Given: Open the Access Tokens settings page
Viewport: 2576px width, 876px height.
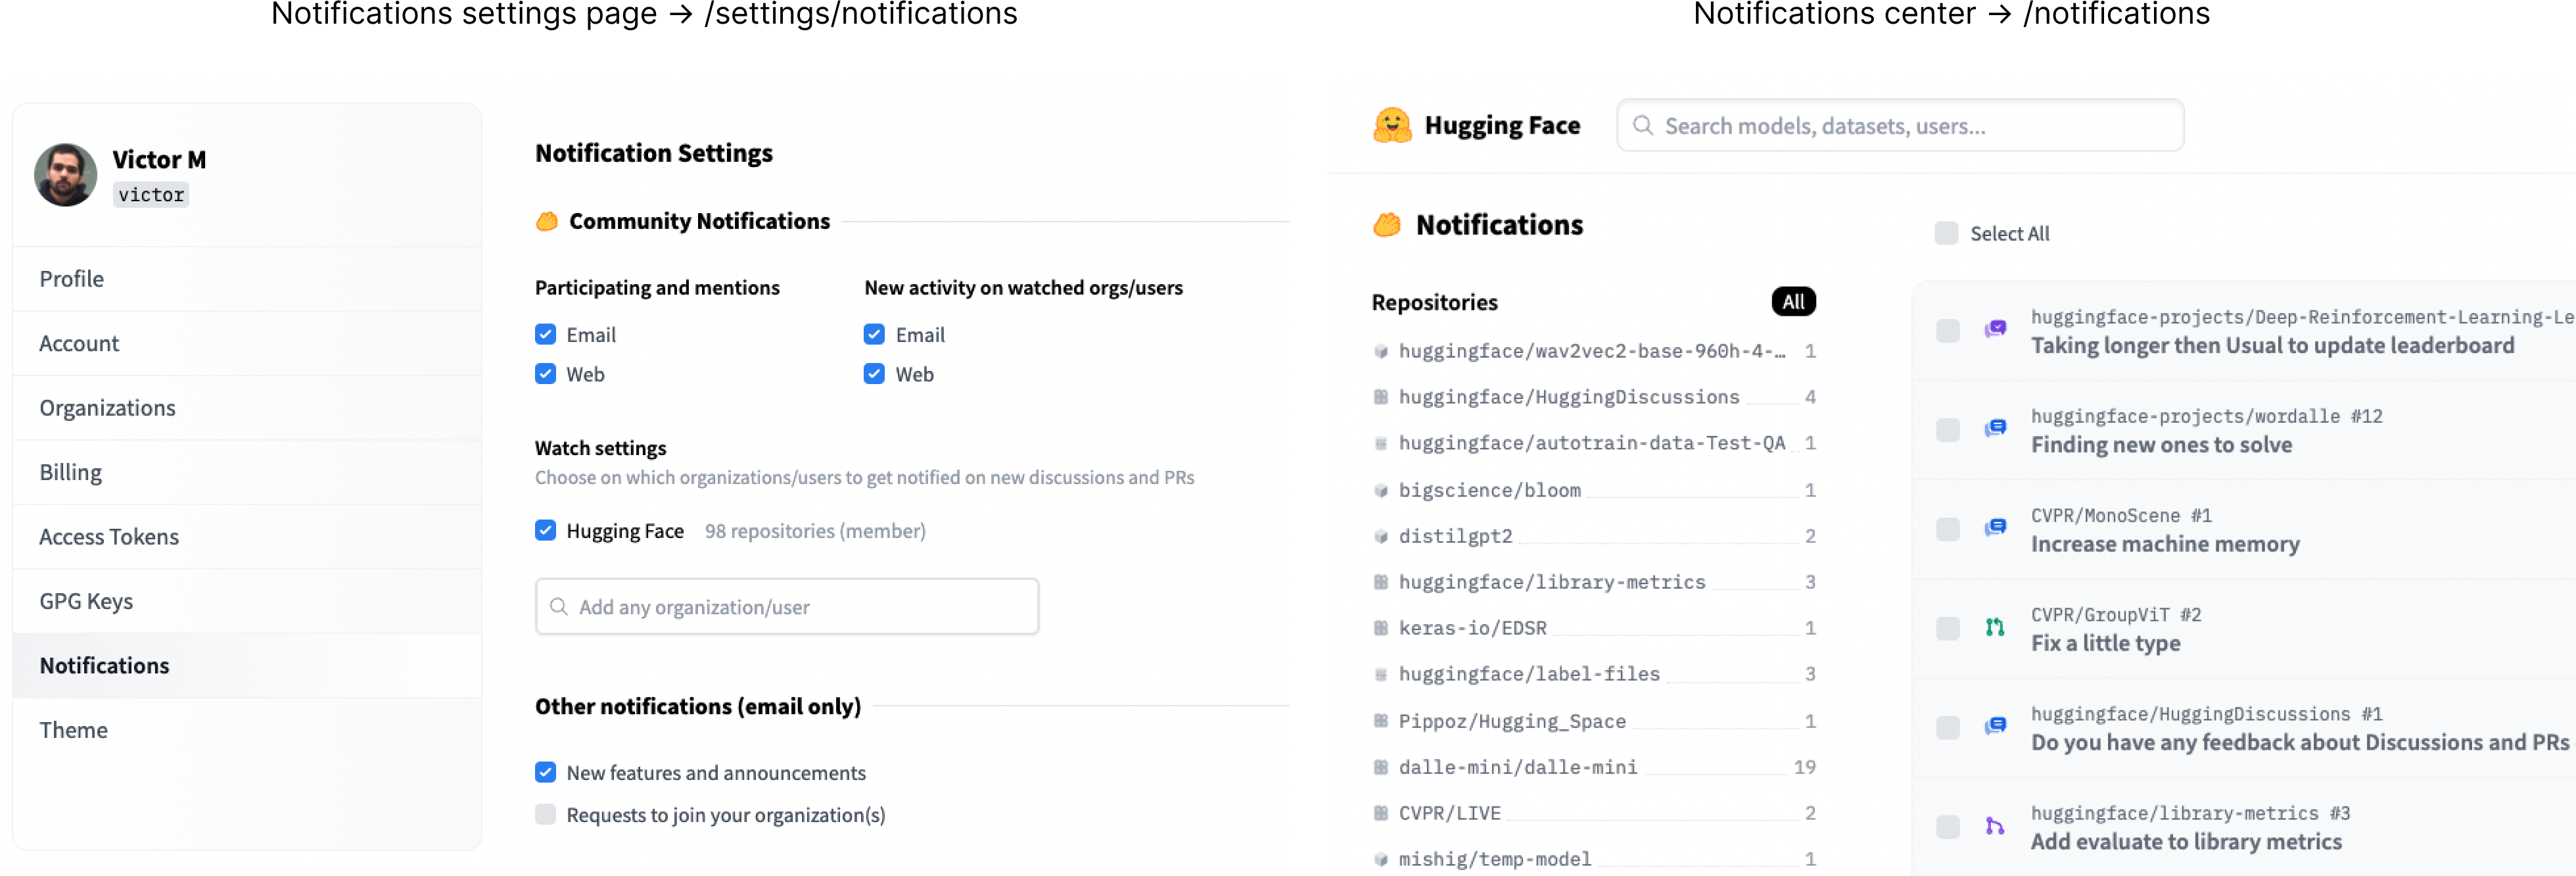Looking at the screenshot, I should click(x=109, y=537).
